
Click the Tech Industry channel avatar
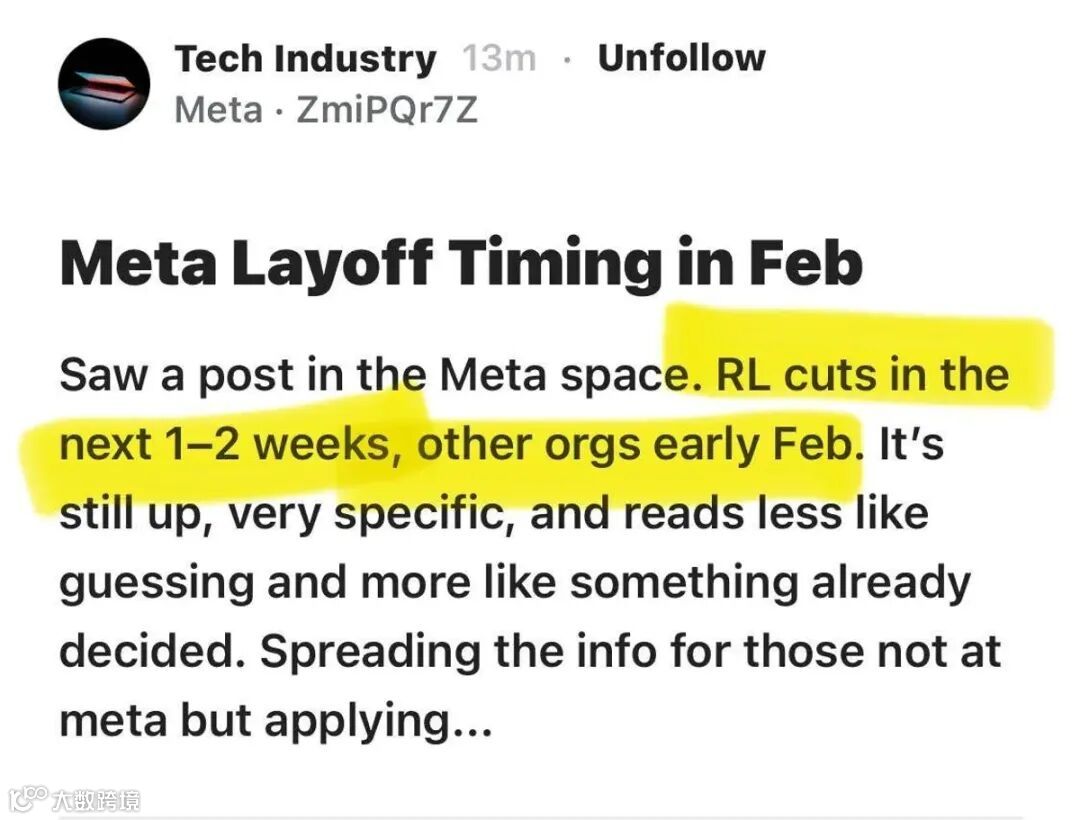click(x=104, y=84)
